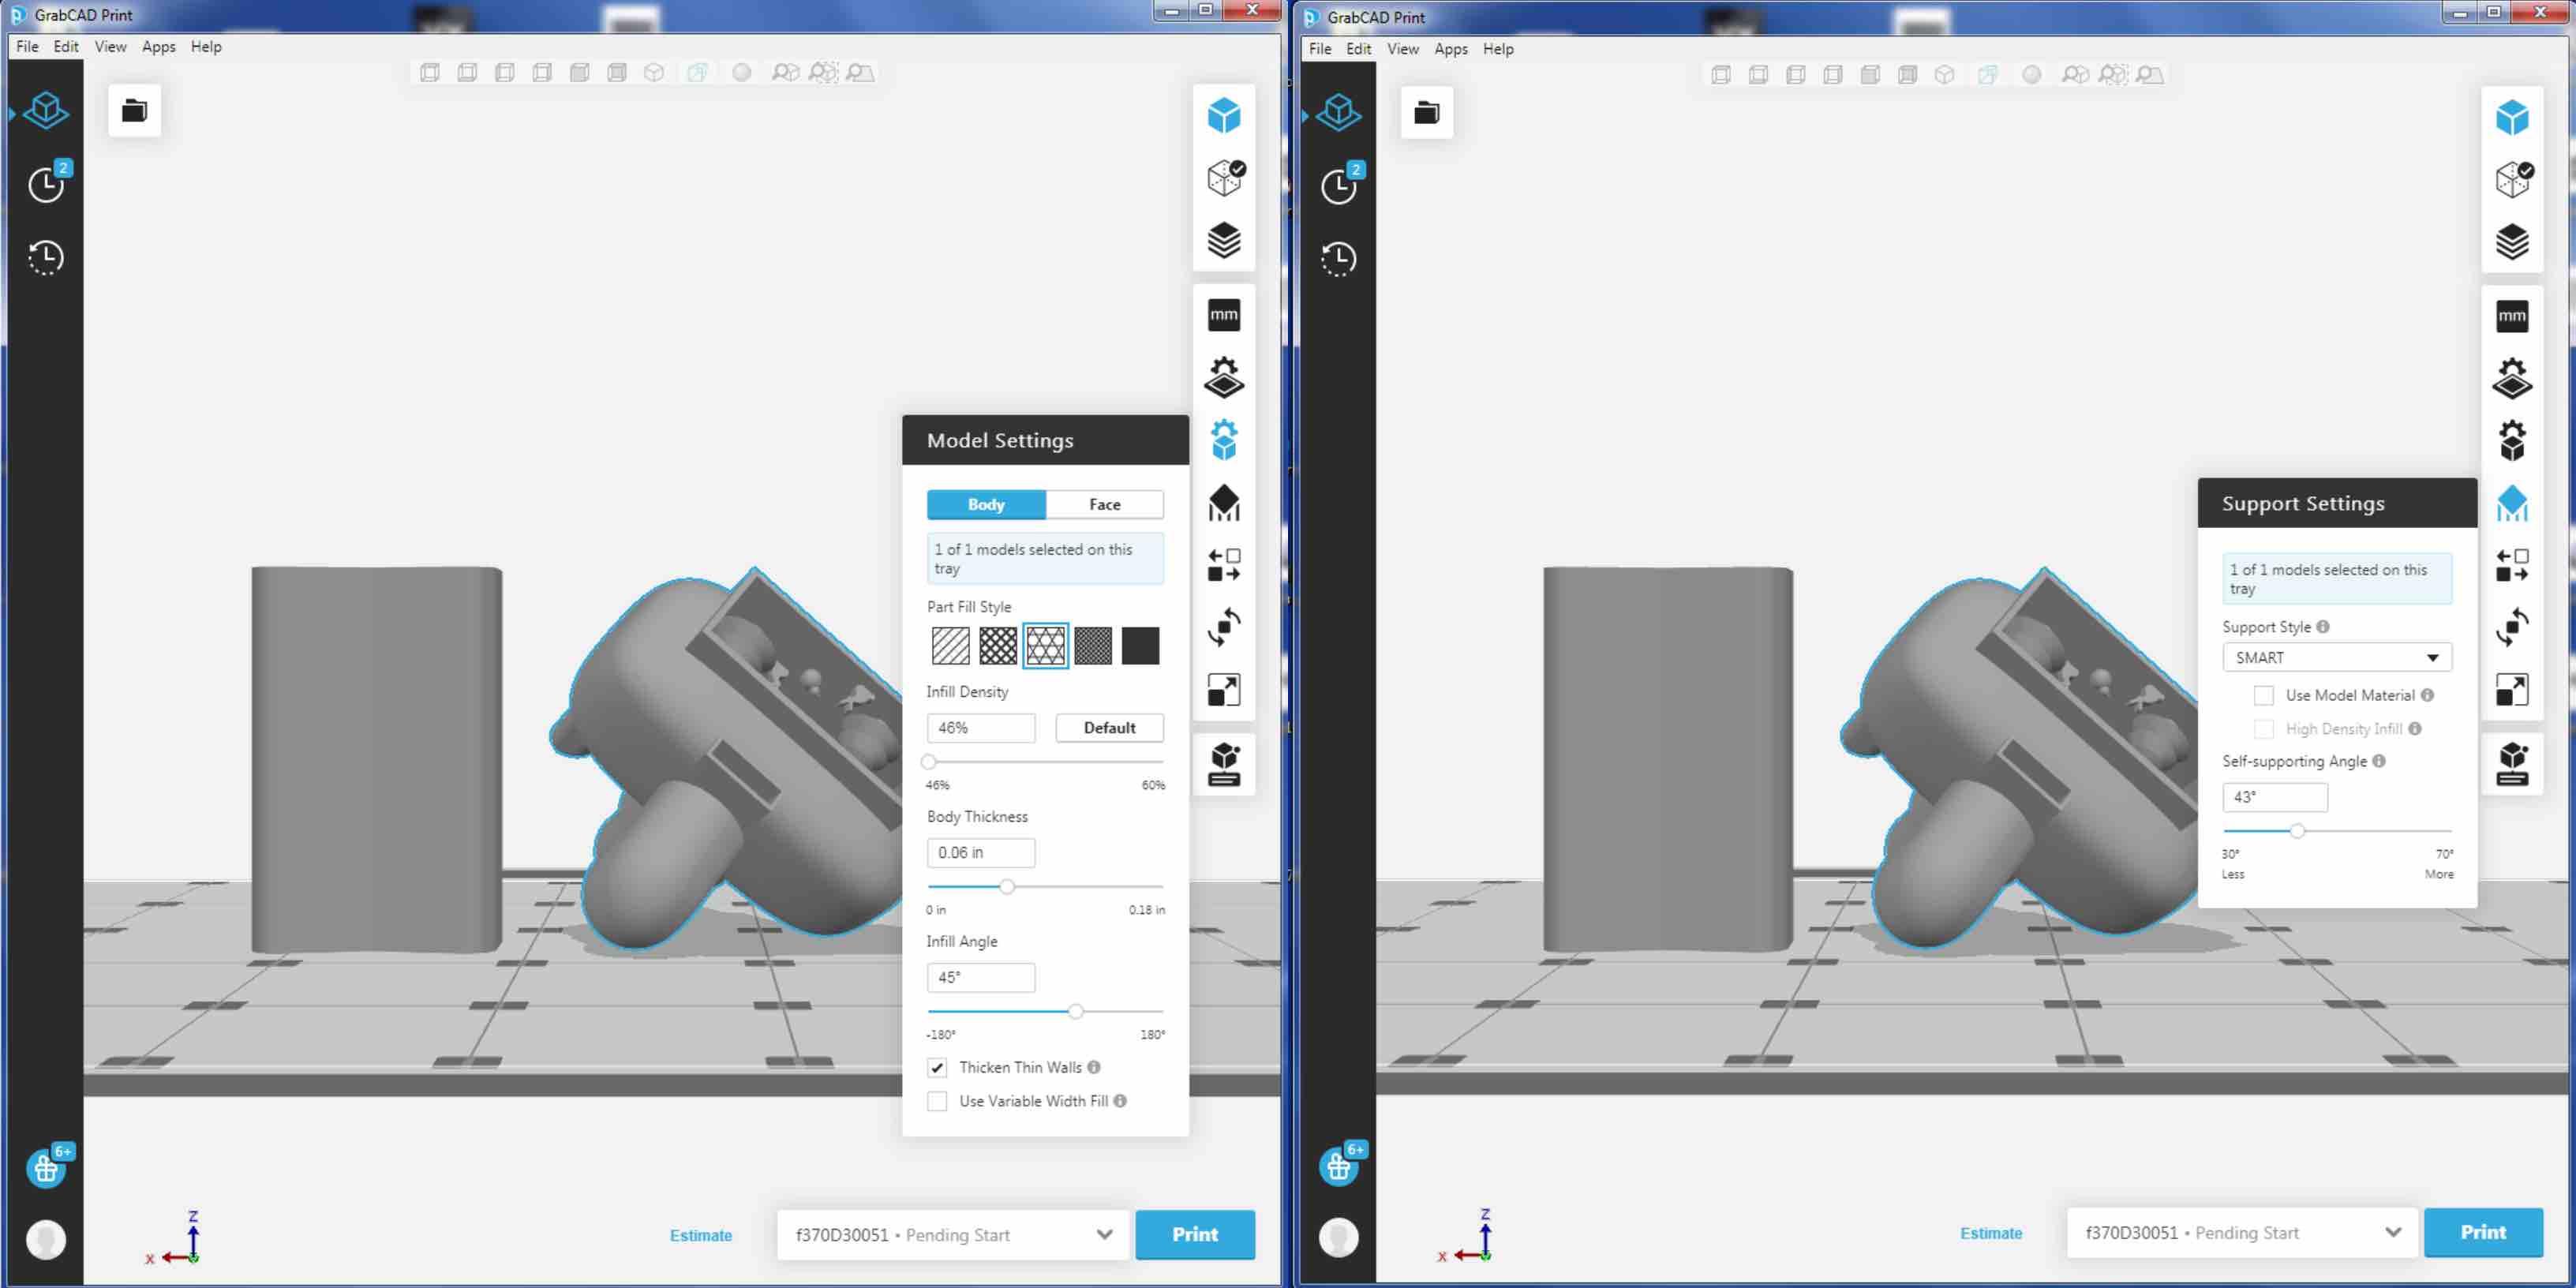
Task: Click the Default button for Infill Density
Action: pyautogui.click(x=1109, y=726)
